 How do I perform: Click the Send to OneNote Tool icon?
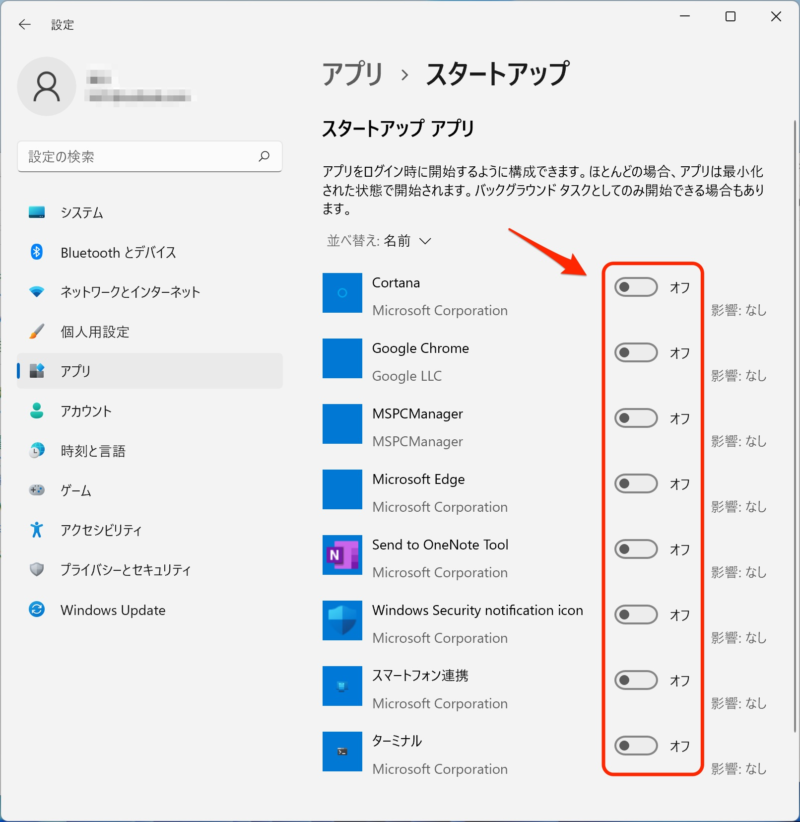pyautogui.click(x=342, y=555)
